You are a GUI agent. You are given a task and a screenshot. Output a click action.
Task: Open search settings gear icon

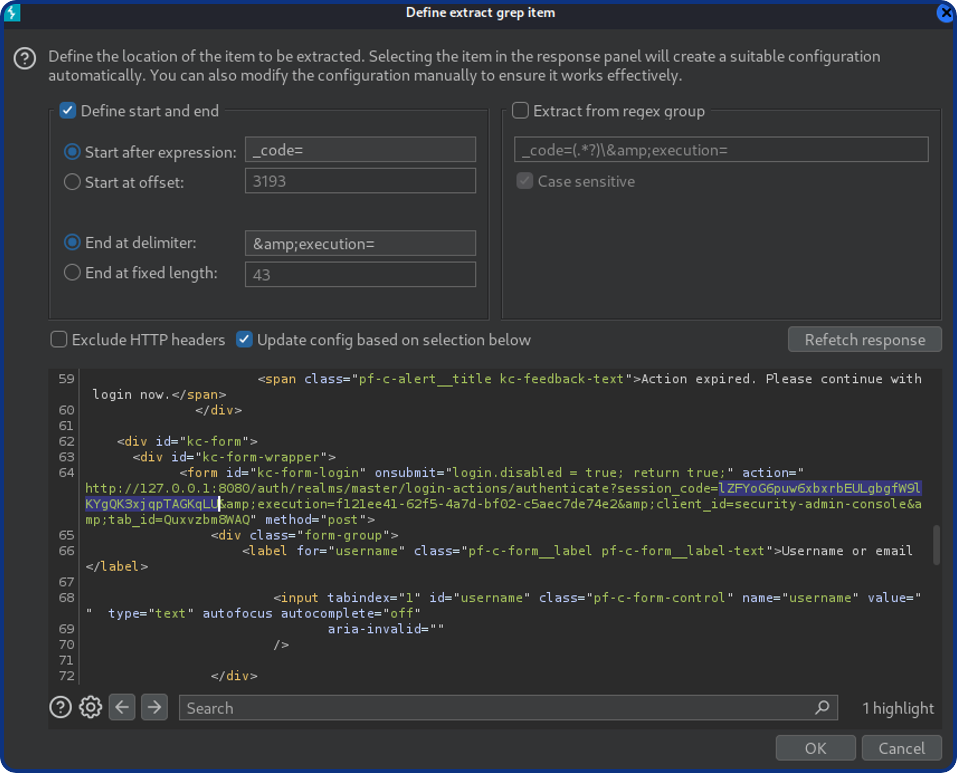[90, 707]
